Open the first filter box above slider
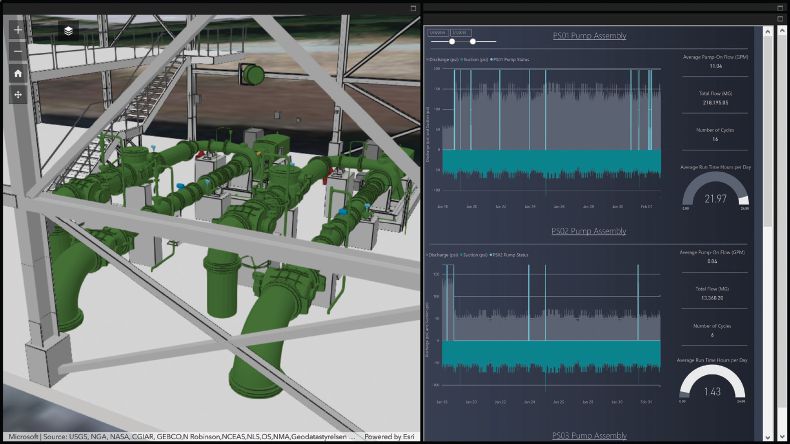790x444 pixels. (437, 33)
